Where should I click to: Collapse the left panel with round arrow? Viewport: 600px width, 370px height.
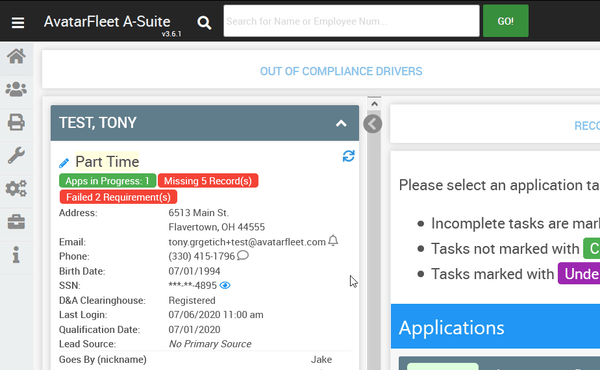372,124
